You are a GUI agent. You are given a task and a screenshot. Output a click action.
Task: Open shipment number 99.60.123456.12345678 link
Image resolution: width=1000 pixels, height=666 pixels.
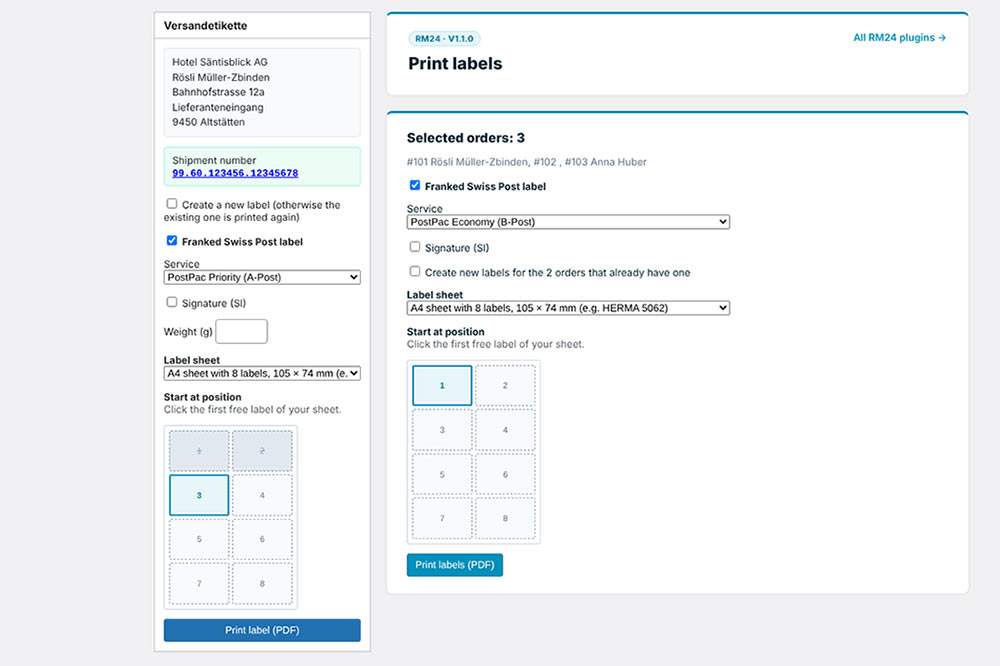pyautogui.click(x=235, y=173)
